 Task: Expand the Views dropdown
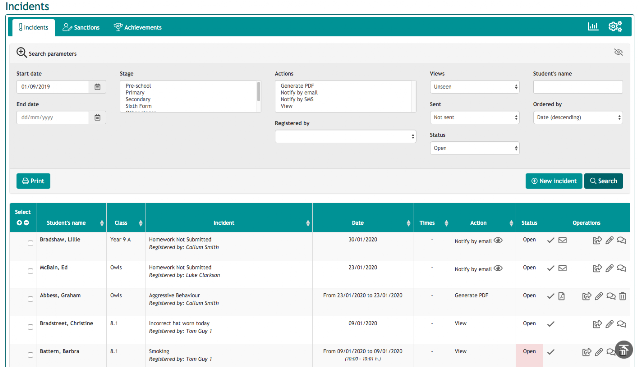(475, 87)
